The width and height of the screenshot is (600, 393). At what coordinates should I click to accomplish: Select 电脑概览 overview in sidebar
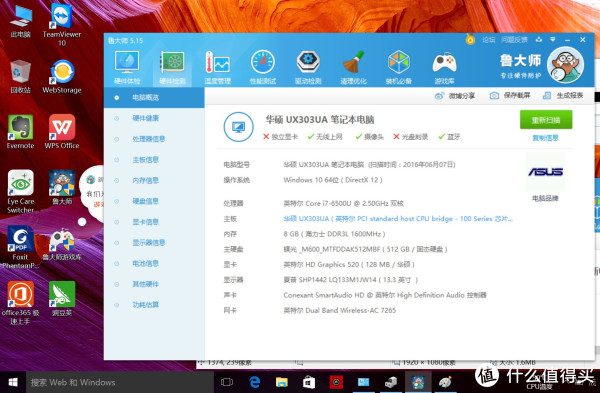coord(154,98)
